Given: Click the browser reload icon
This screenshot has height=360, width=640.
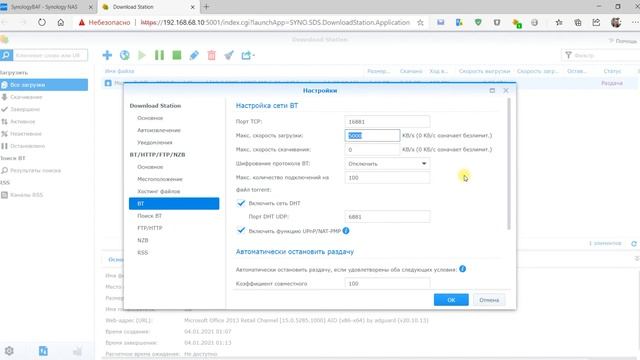Looking at the screenshot, I should tap(42, 22).
